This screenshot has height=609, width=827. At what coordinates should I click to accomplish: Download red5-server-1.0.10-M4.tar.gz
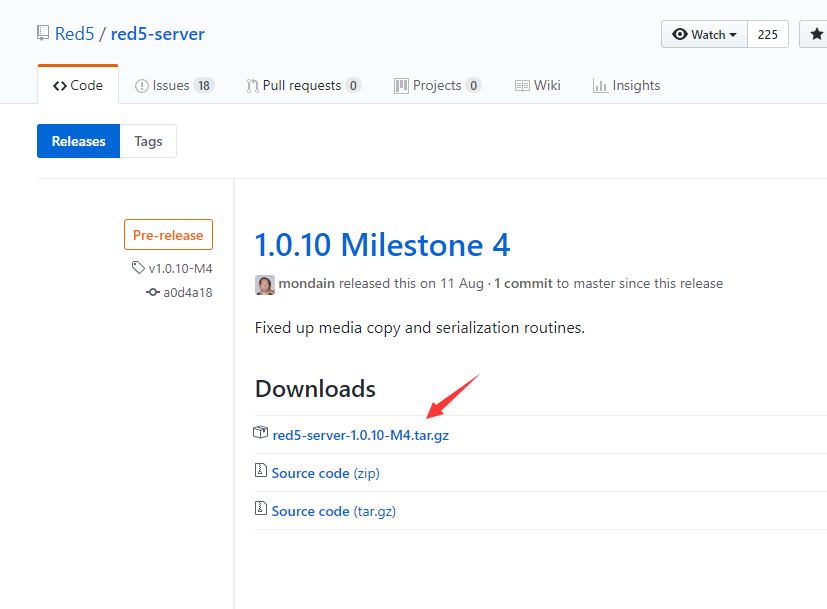pos(361,436)
